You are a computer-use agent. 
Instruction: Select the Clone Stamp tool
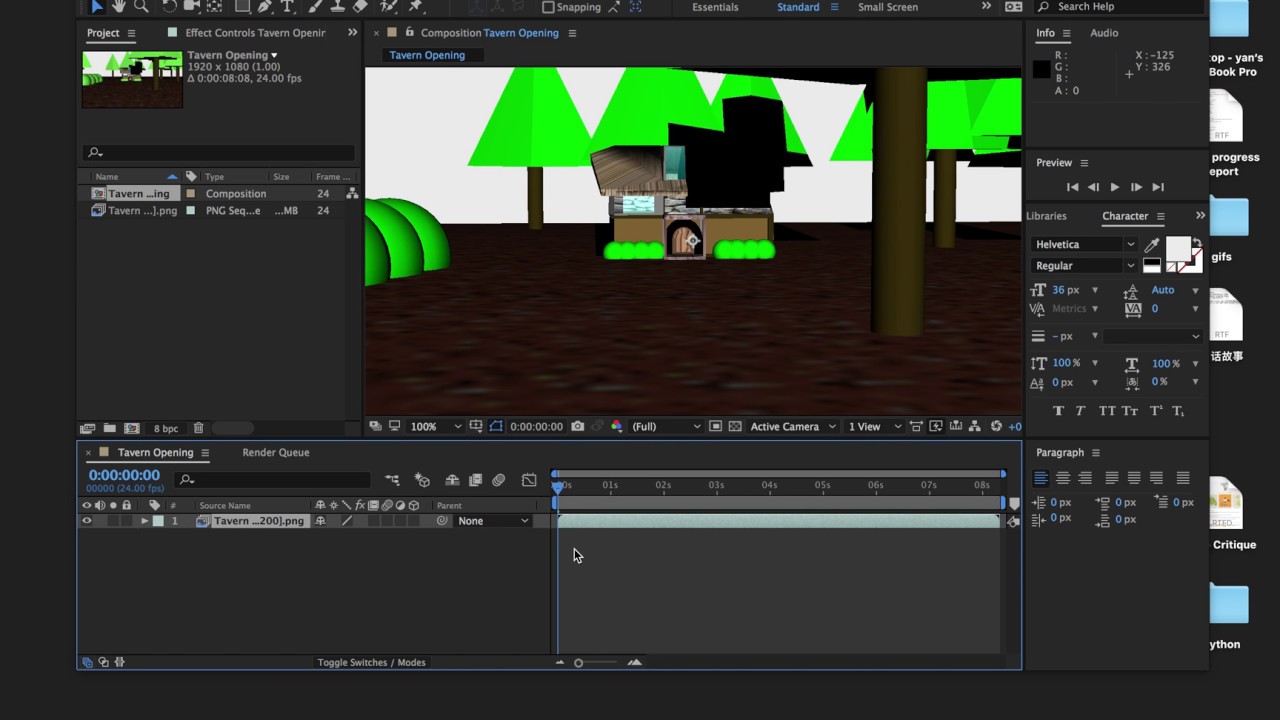338,6
